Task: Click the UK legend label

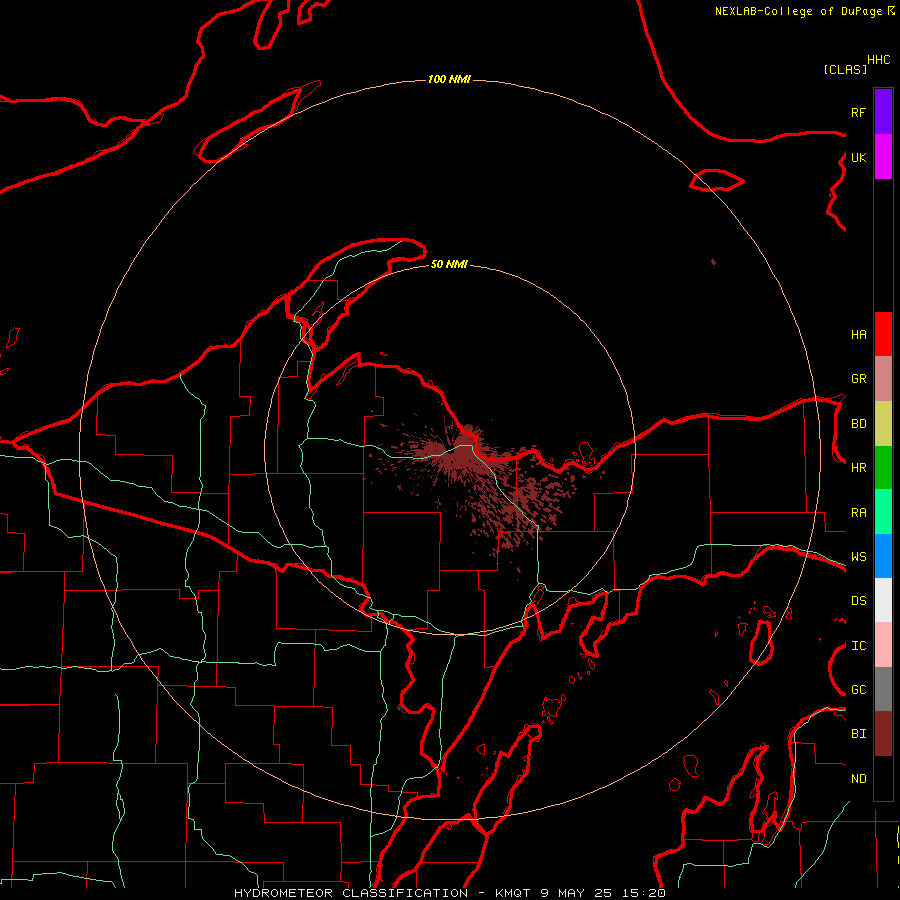Action: (x=858, y=157)
